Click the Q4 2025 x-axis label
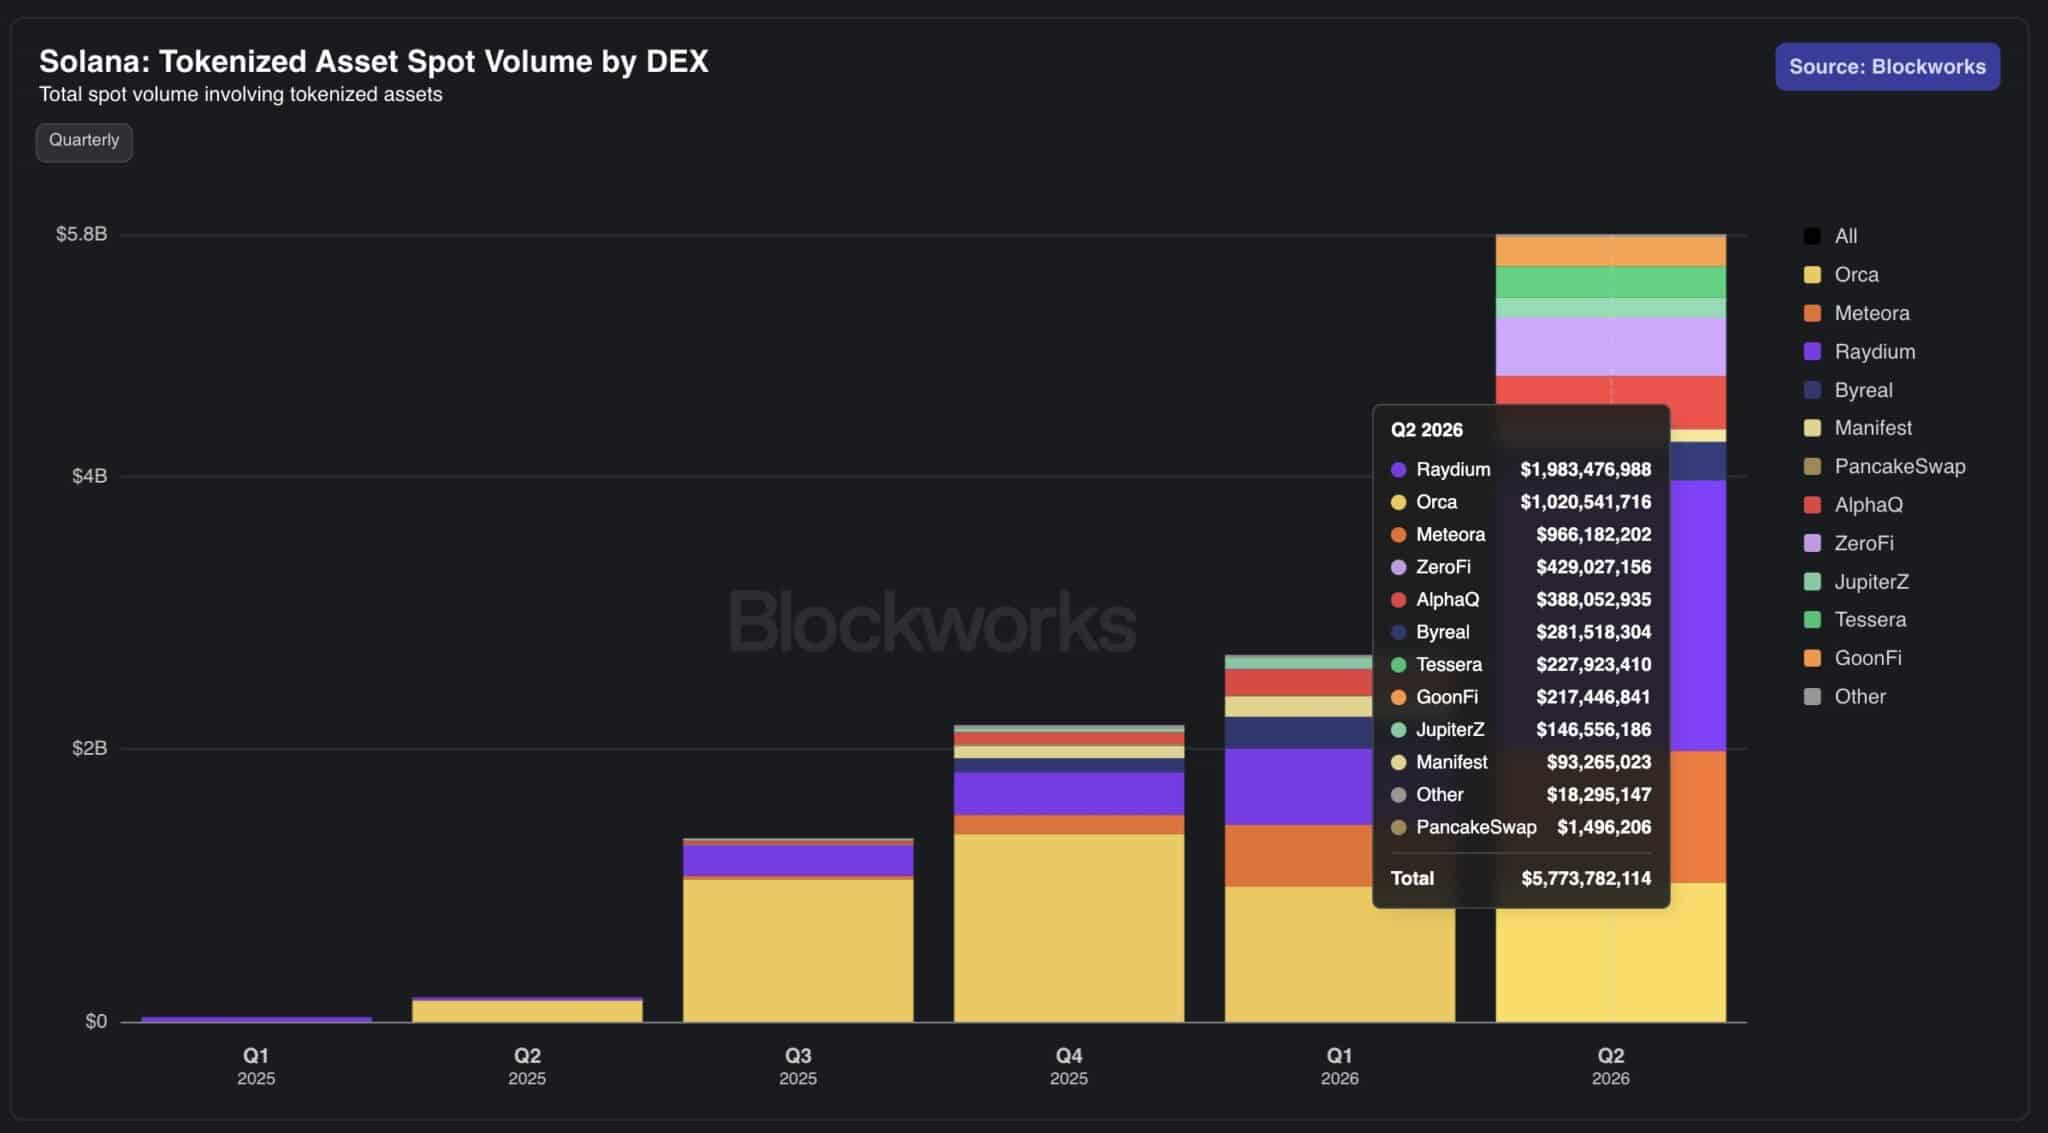The height and width of the screenshot is (1133, 2048). point(1069,1066)
